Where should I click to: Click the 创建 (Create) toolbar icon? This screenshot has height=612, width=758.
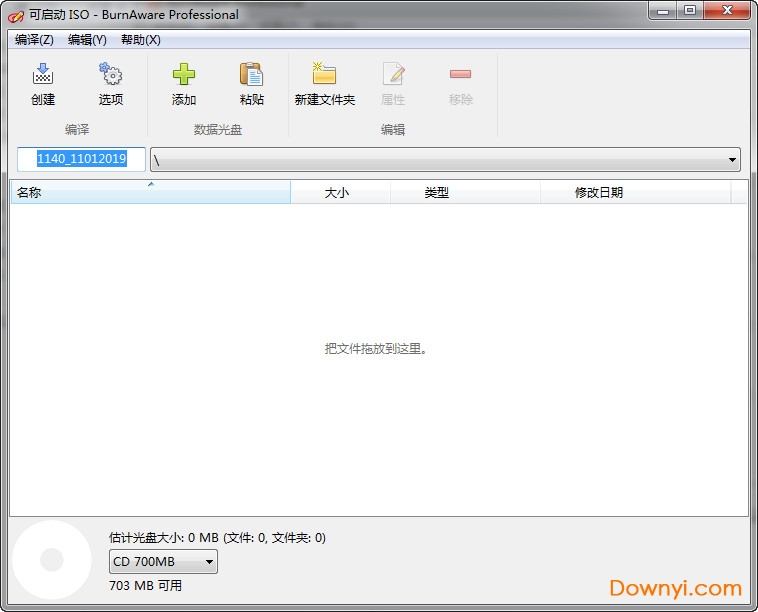[x=43, y=75]
